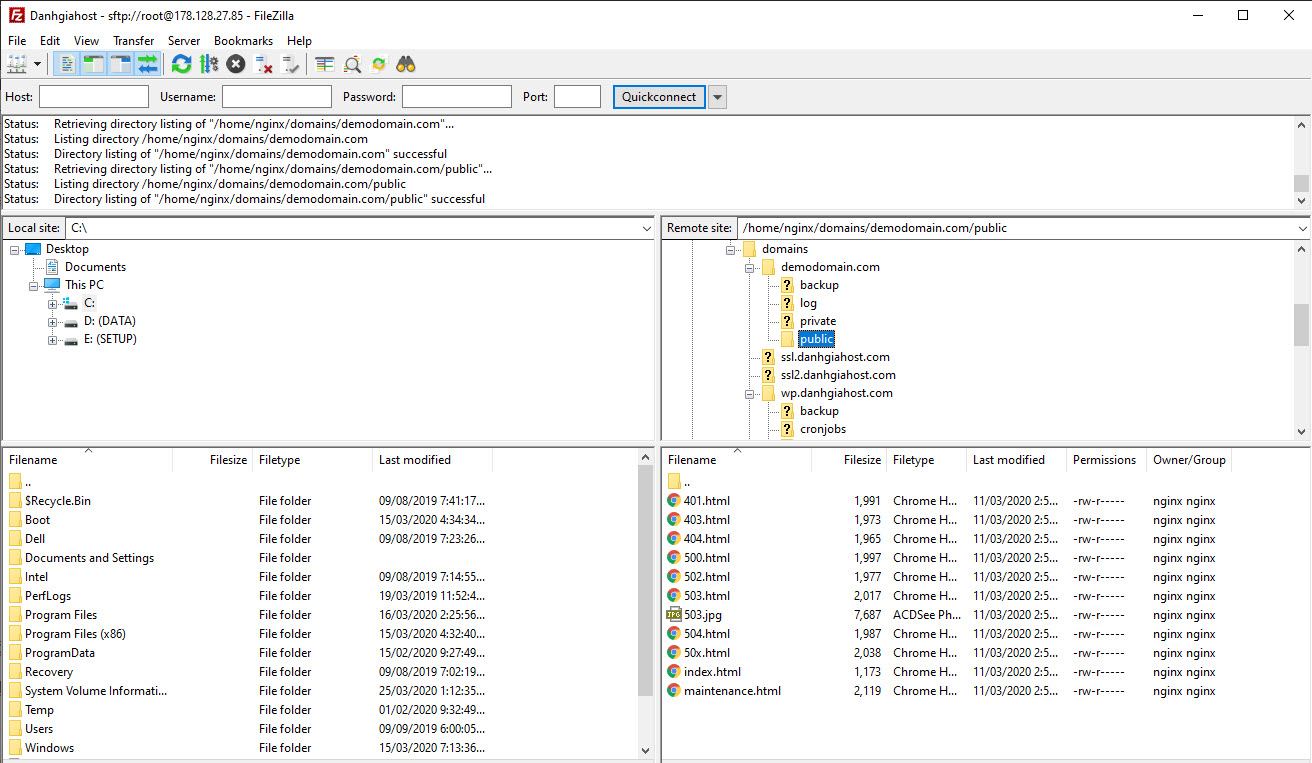Expand the E: (SETUP) drive node
The image size is (1312, 763).
coord(53,339)
